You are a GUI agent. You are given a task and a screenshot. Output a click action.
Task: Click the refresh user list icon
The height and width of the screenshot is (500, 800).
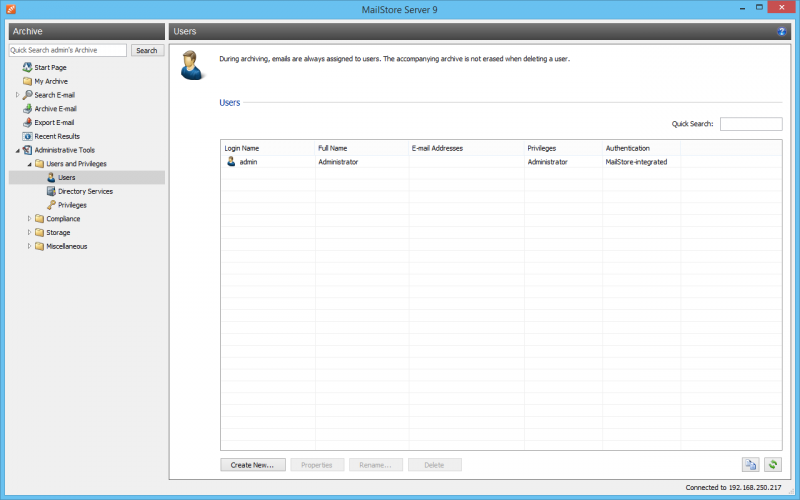(772, 464)
